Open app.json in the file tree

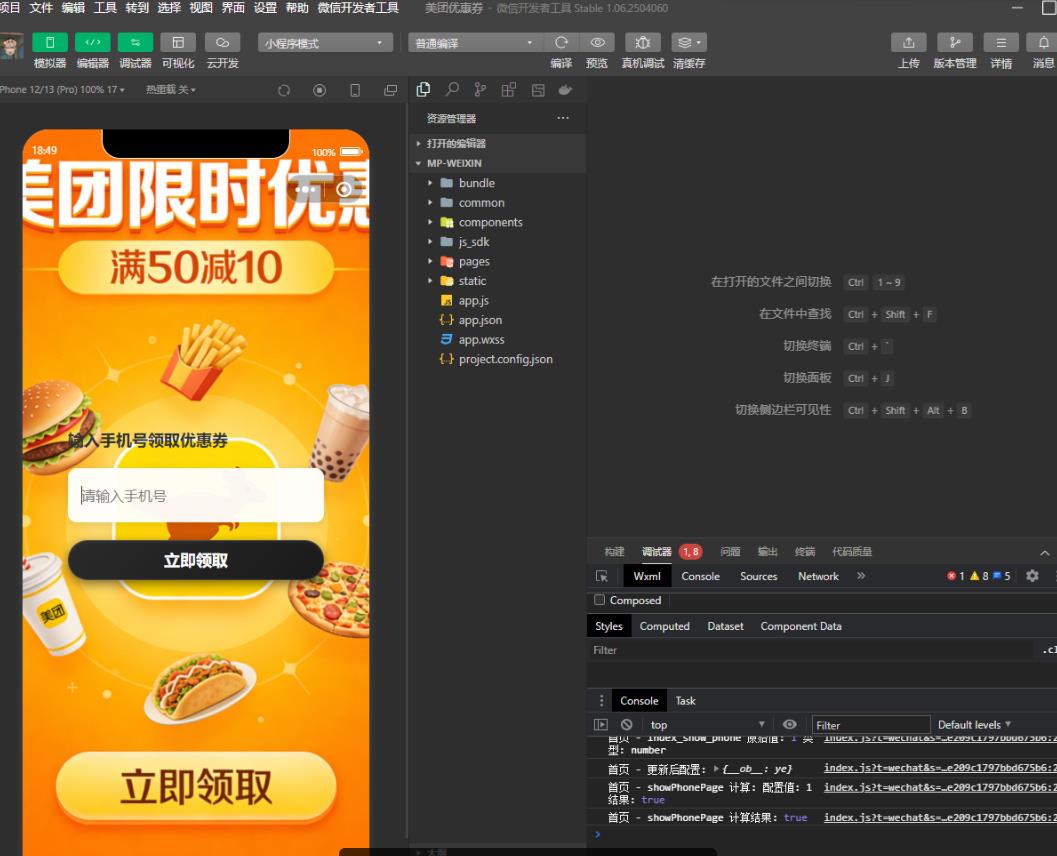point(480,320)
